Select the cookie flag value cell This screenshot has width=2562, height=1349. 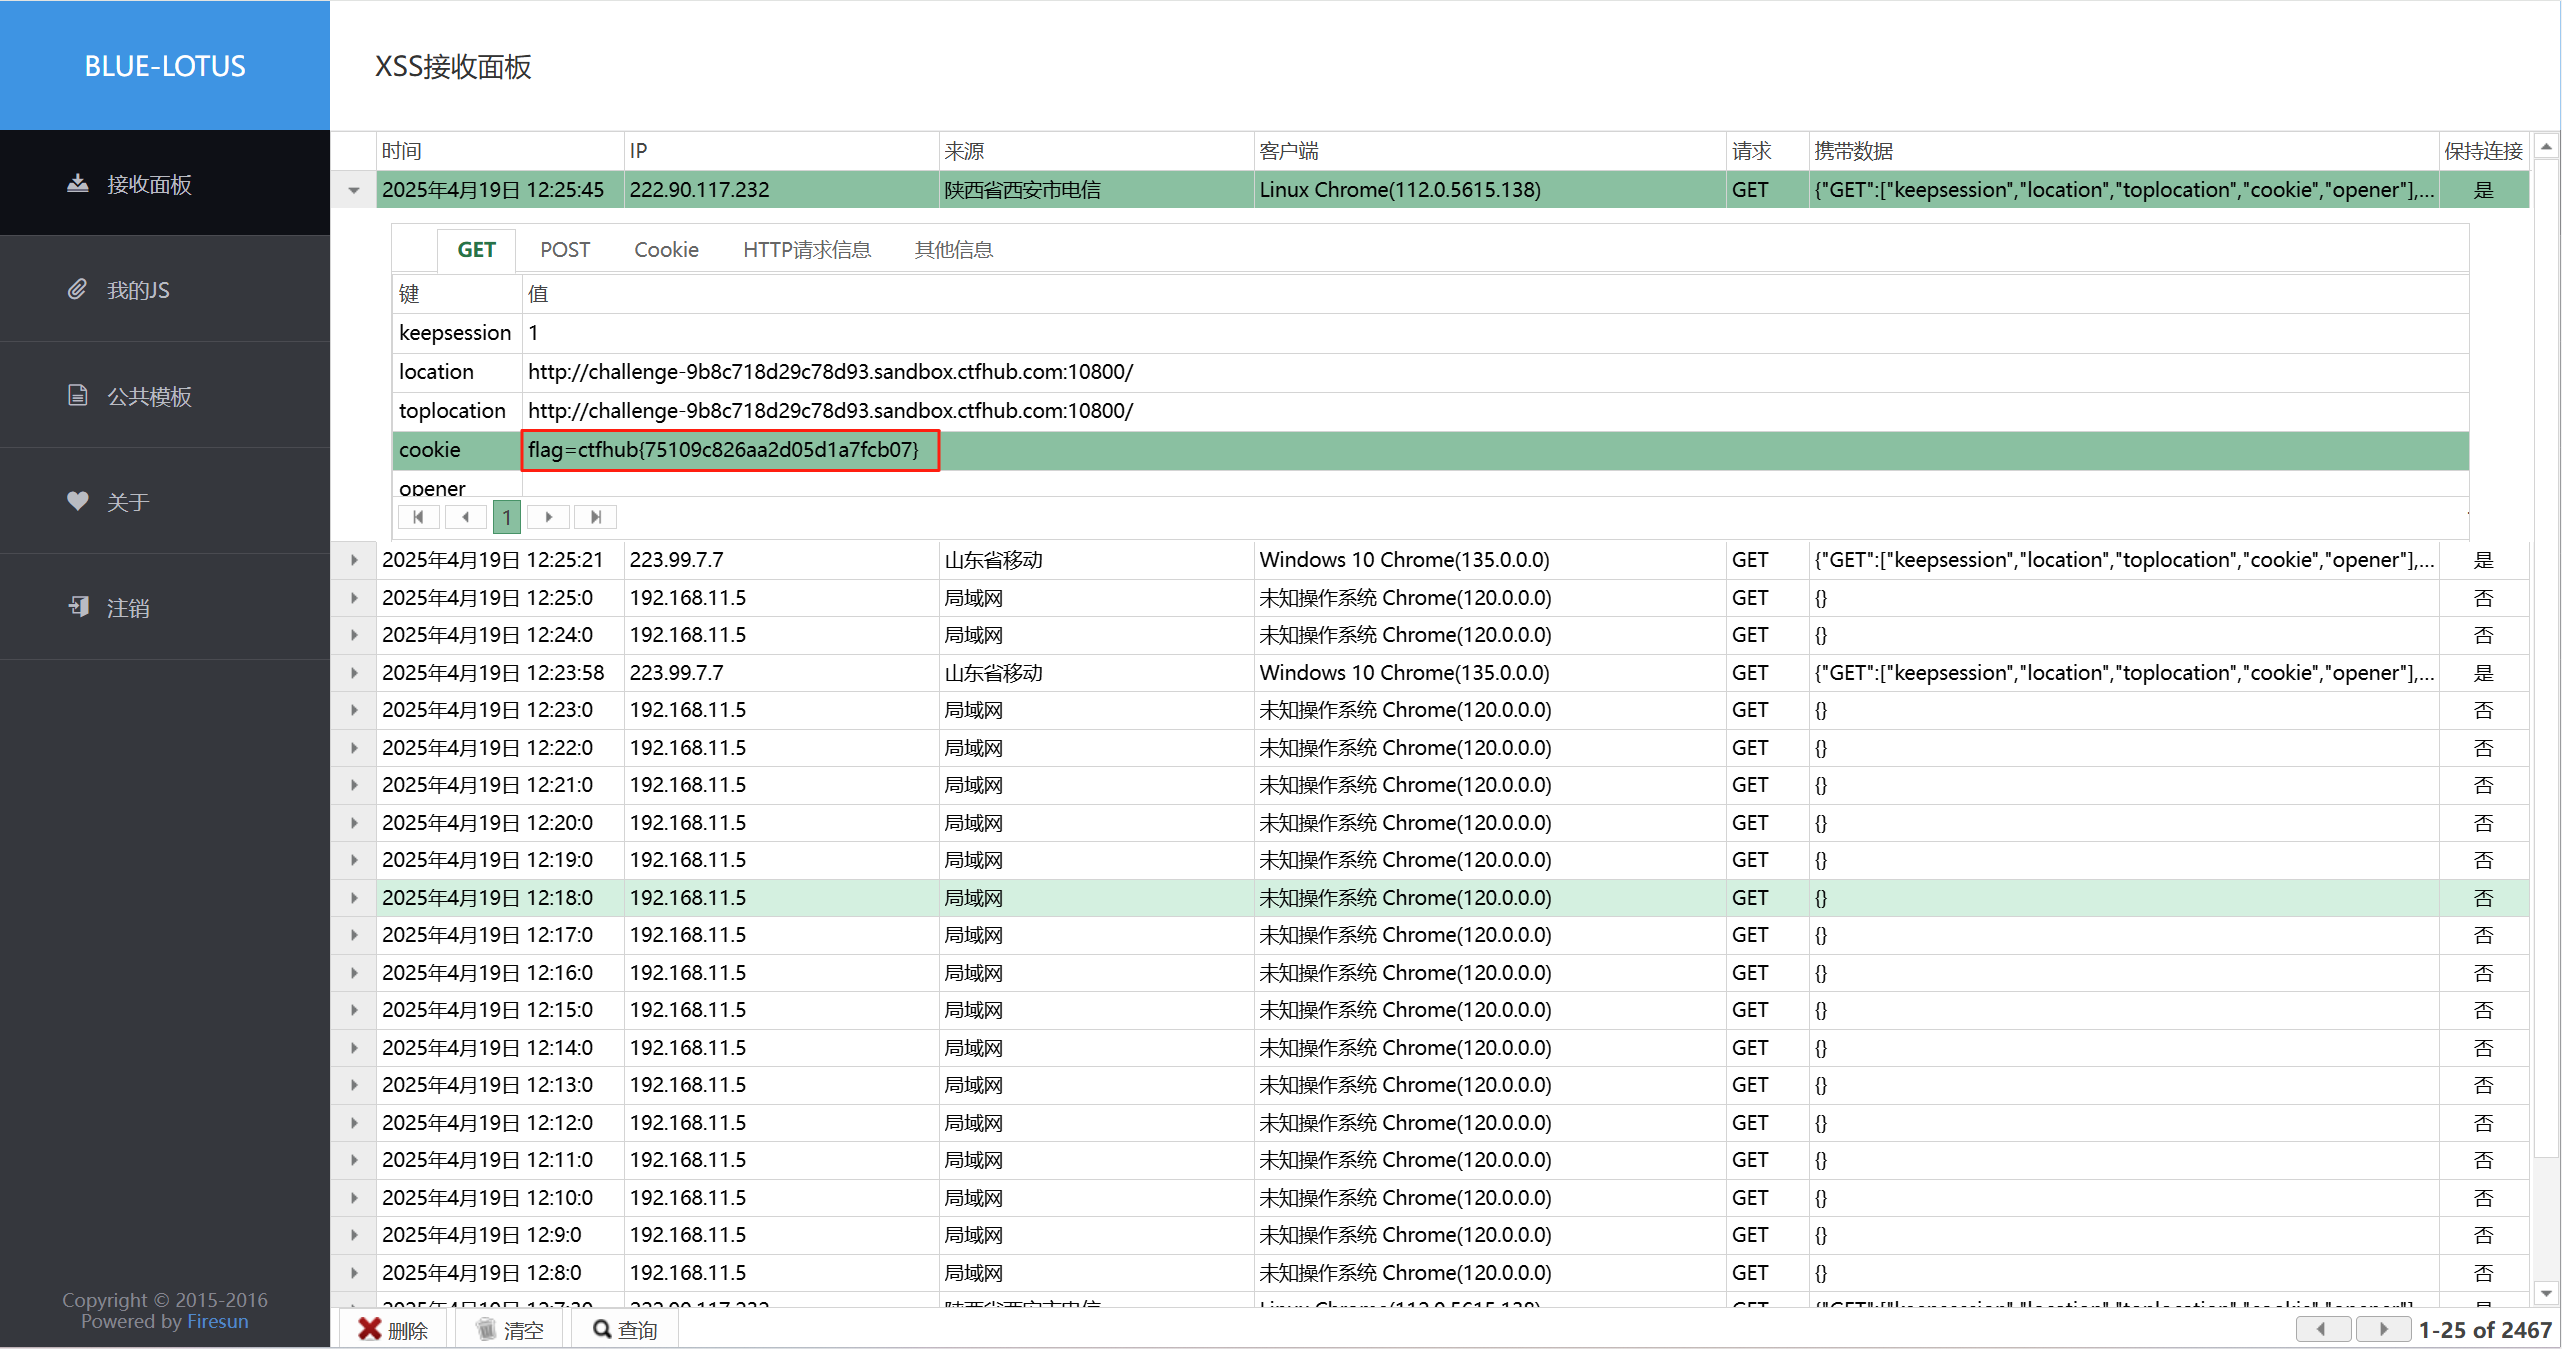point(729,450)
